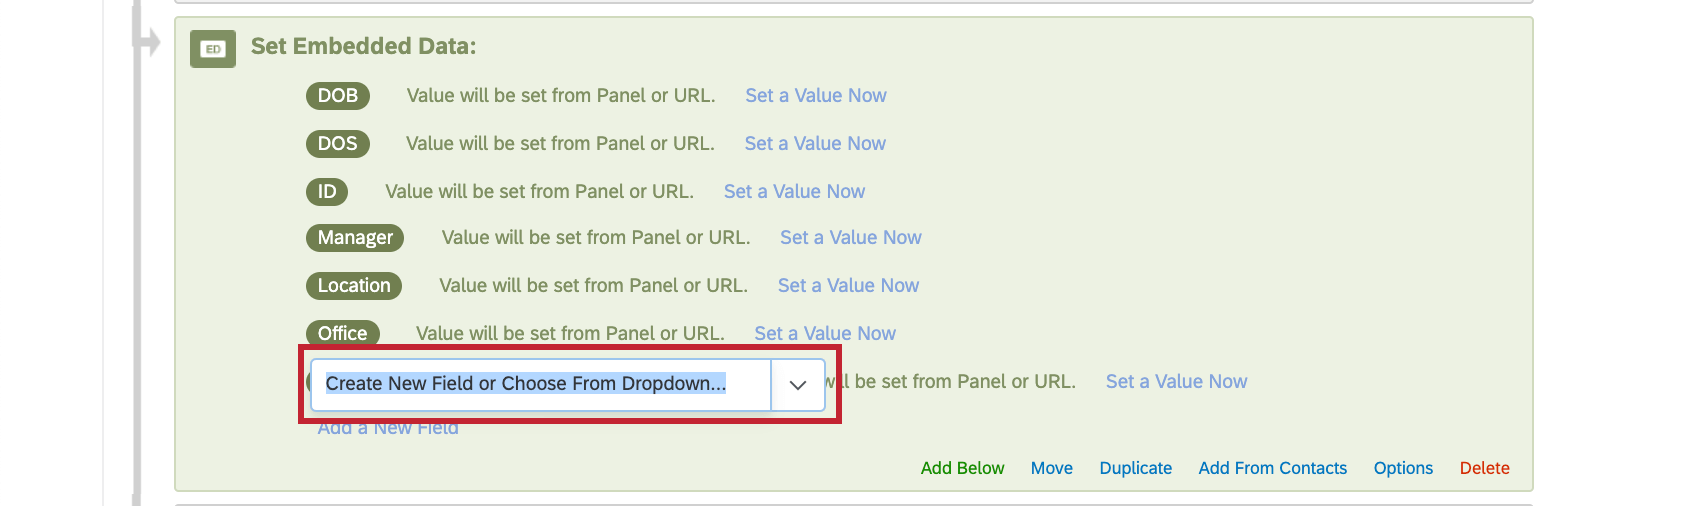Open the field name dropdown arrow
The width and height of the screenshot is (1700, 506).
pos(797,385)
